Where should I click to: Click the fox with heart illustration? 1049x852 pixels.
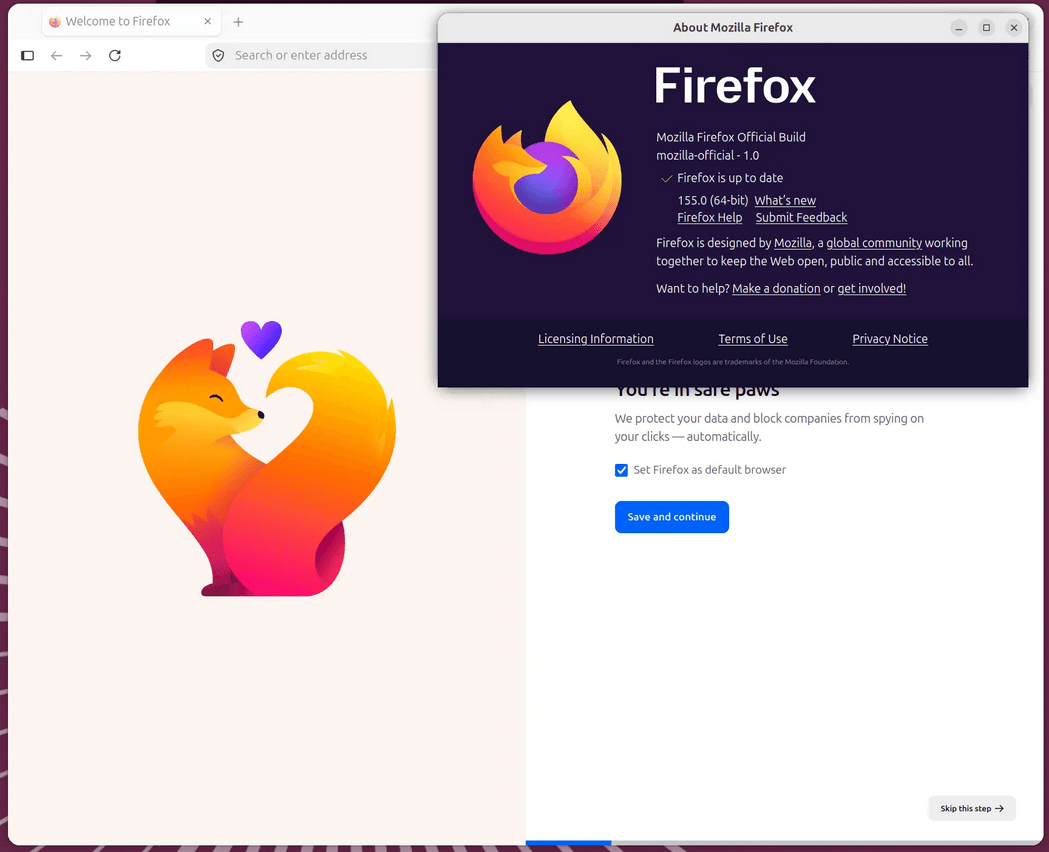266,458
